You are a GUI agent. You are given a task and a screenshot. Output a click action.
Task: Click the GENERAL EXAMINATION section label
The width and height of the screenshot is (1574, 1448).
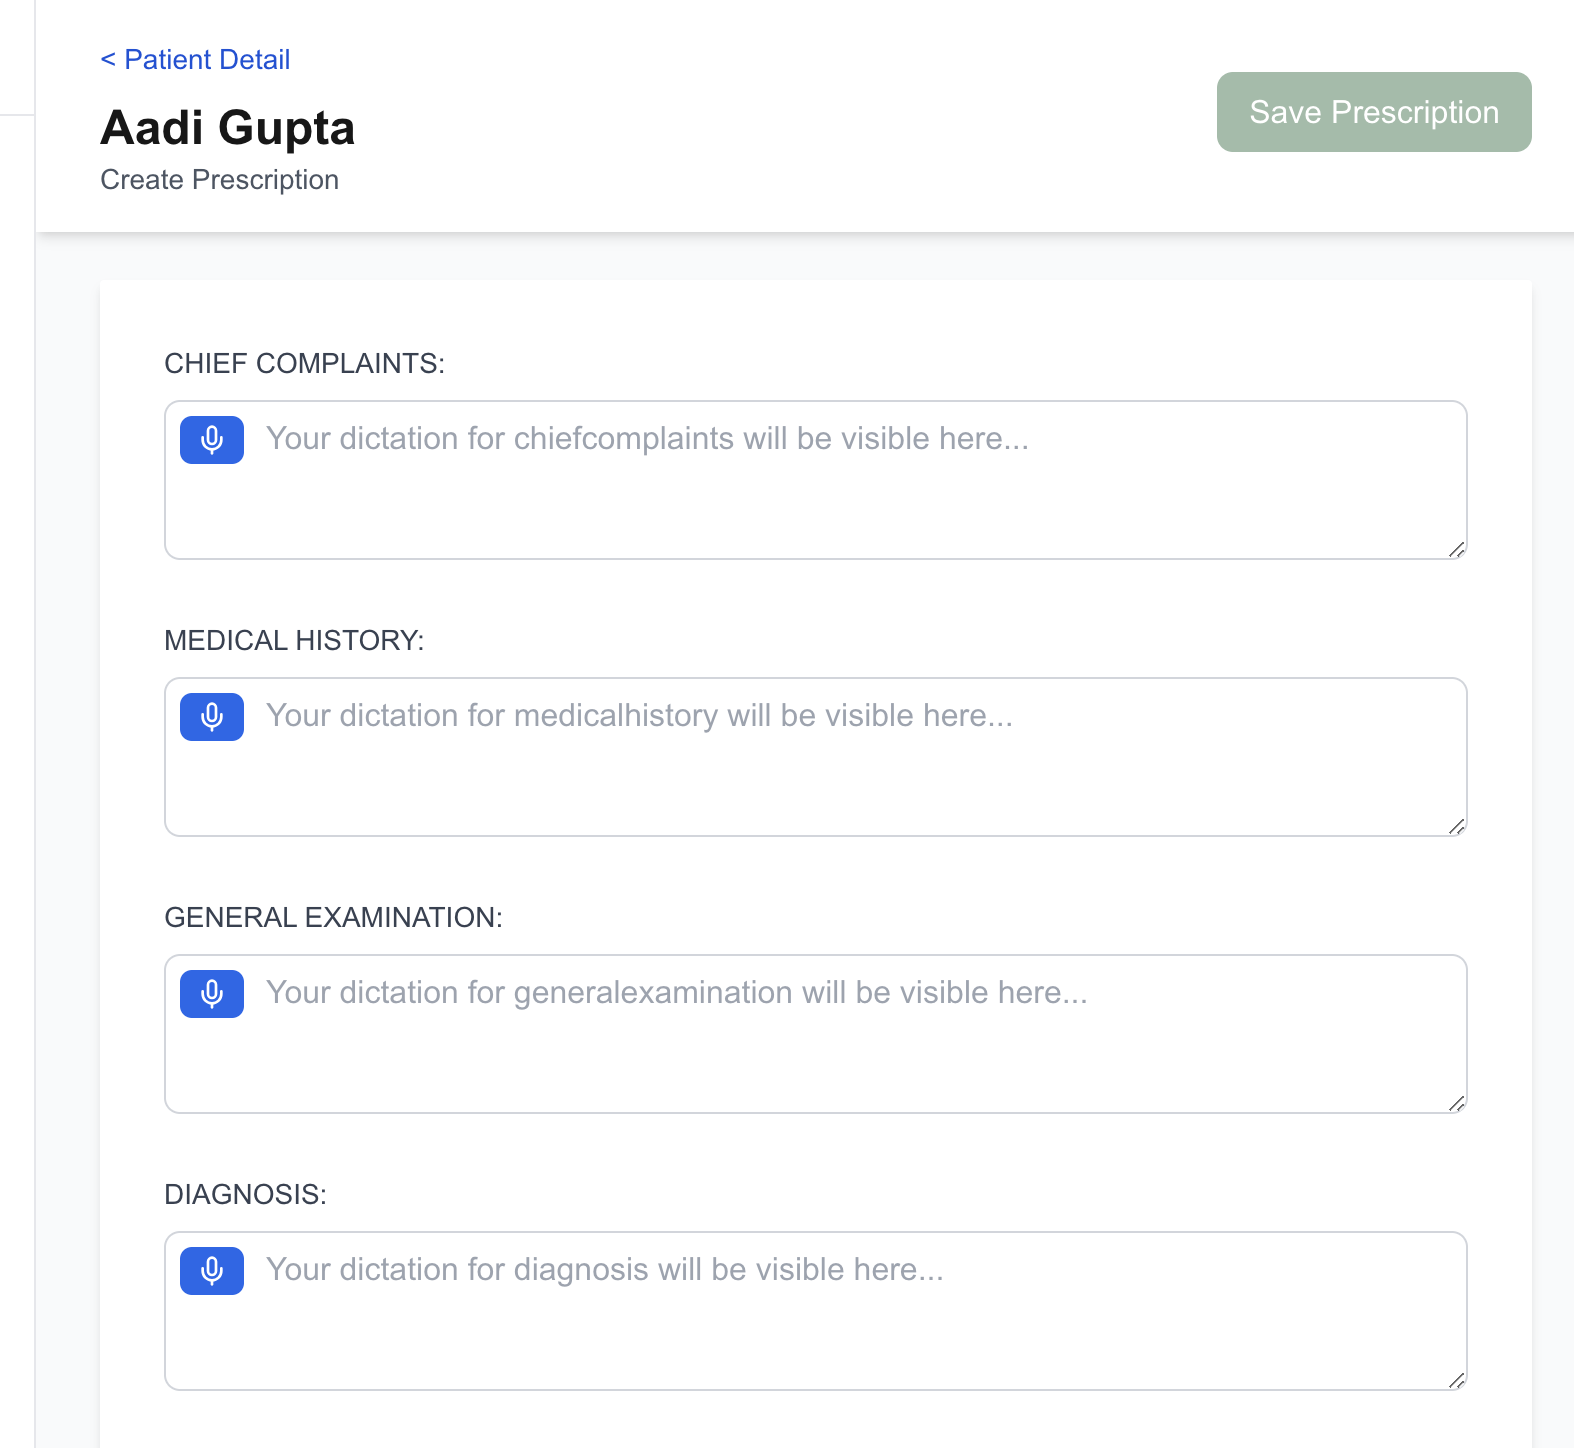pyautogui.click(x=333, y=918)
